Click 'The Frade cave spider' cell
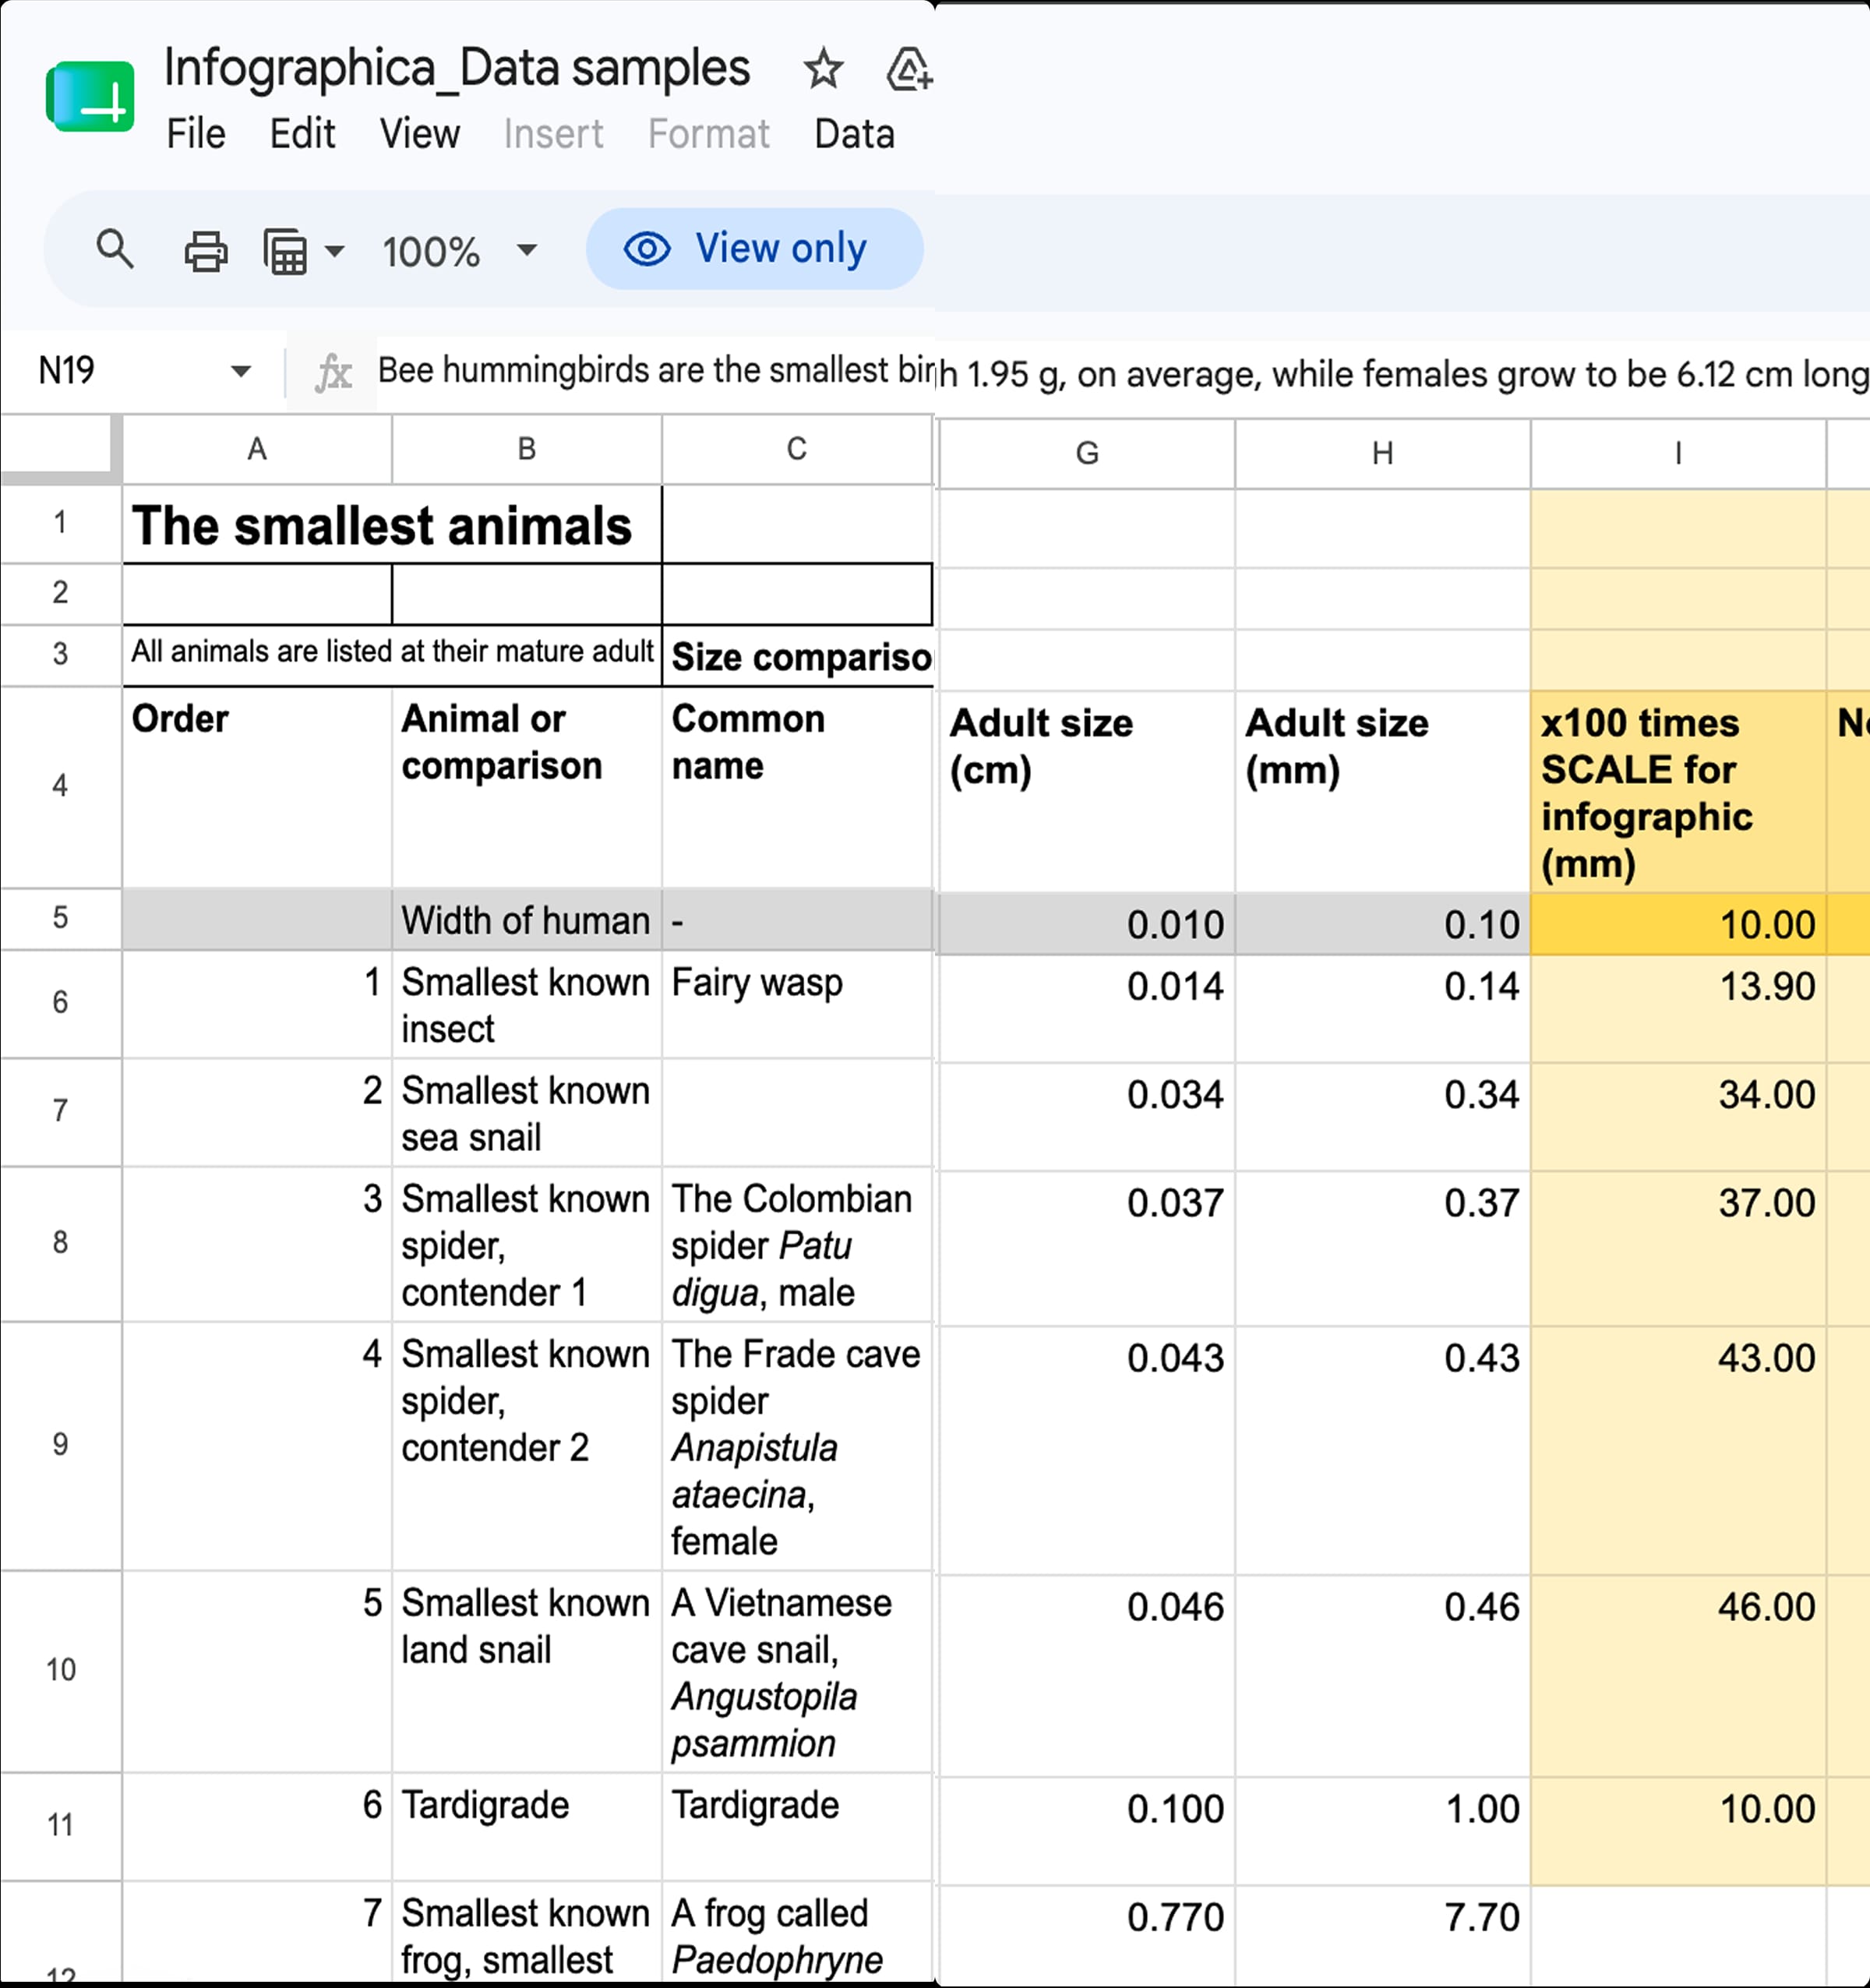 (x=797, y=1447)
